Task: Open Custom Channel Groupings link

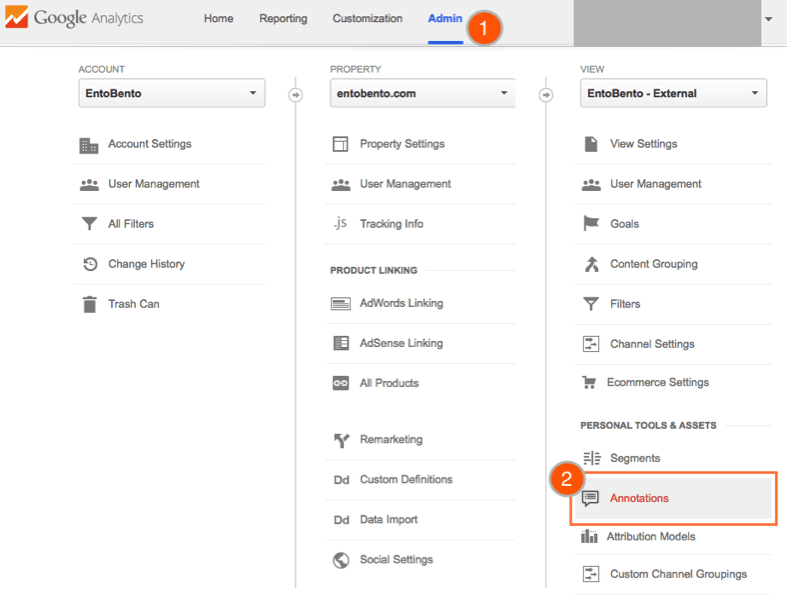Action: [678, 574]
